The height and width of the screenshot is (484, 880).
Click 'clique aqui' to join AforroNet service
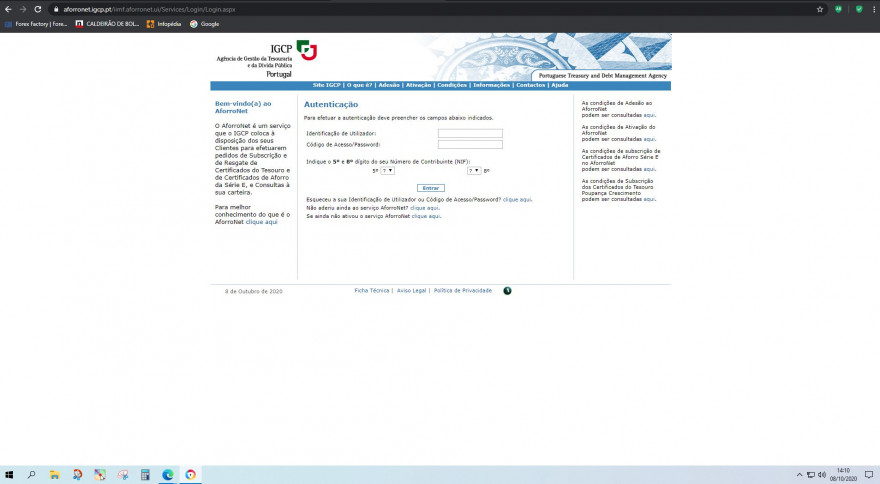(x=424, y=208)
